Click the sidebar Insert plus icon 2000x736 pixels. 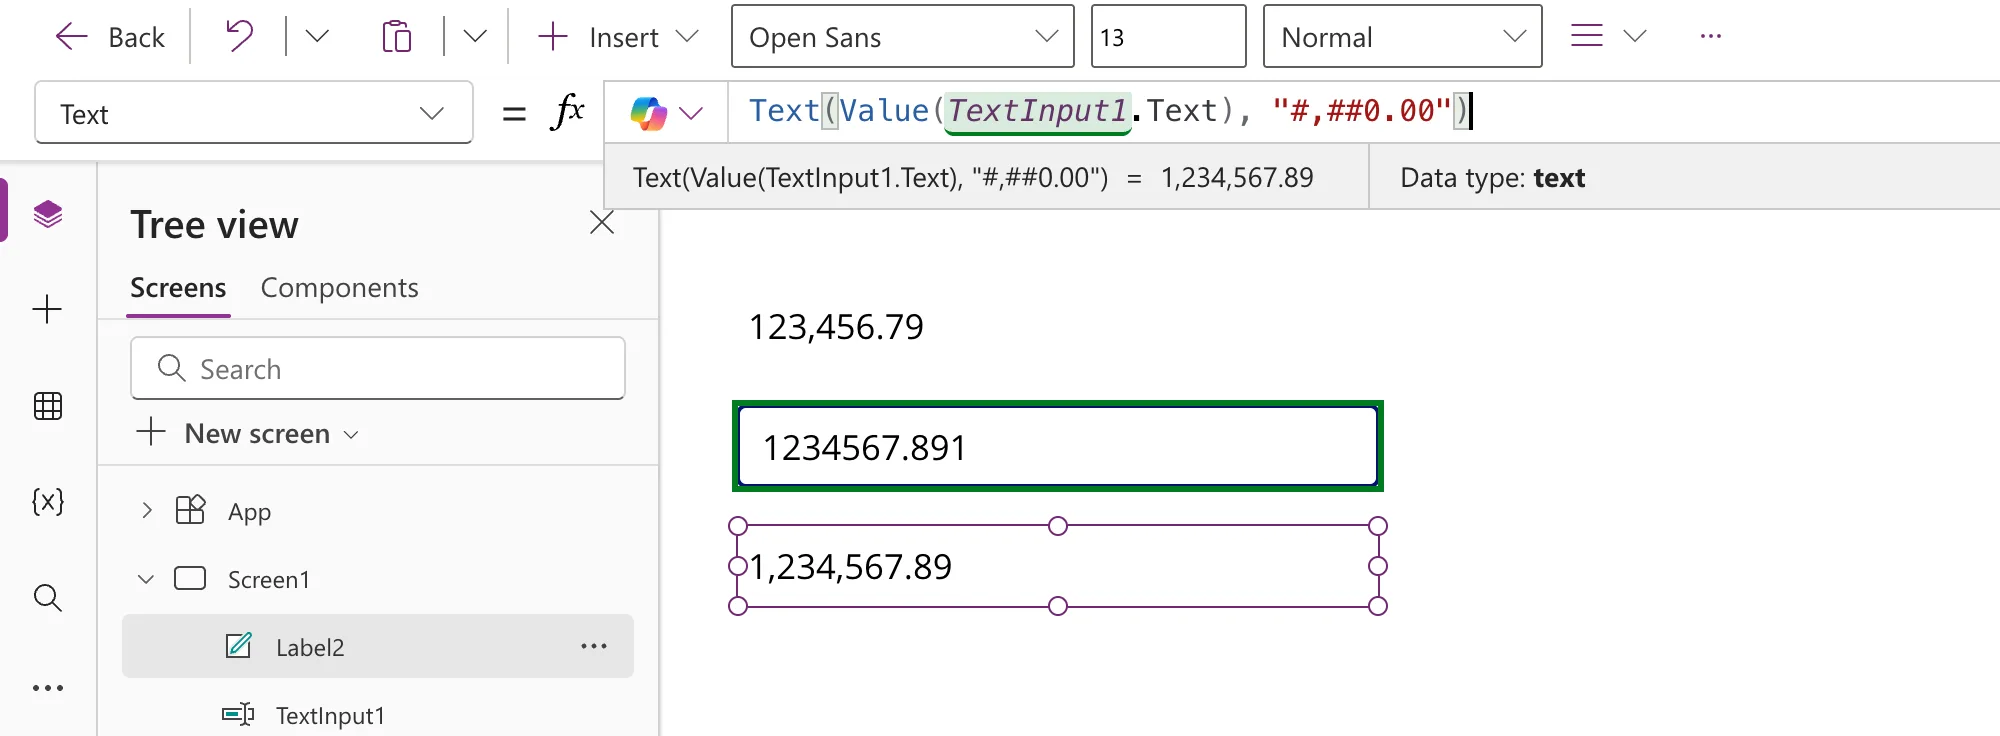pos(48,309)
